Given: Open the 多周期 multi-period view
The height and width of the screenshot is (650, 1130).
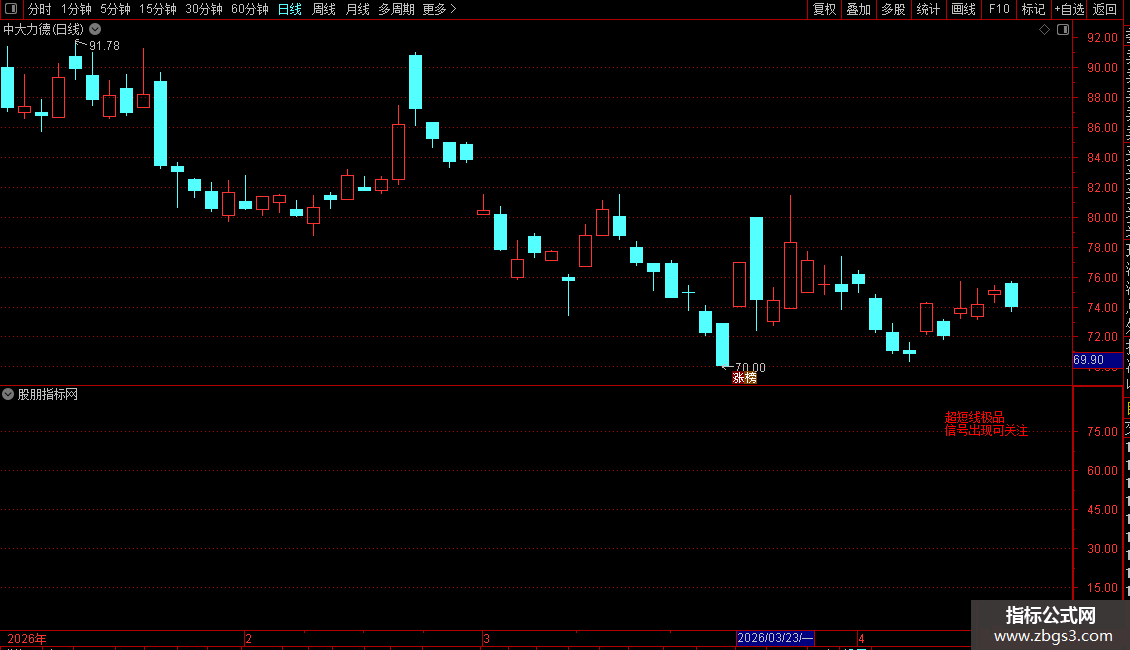Looking at the screenshot, I should (396, 9).
